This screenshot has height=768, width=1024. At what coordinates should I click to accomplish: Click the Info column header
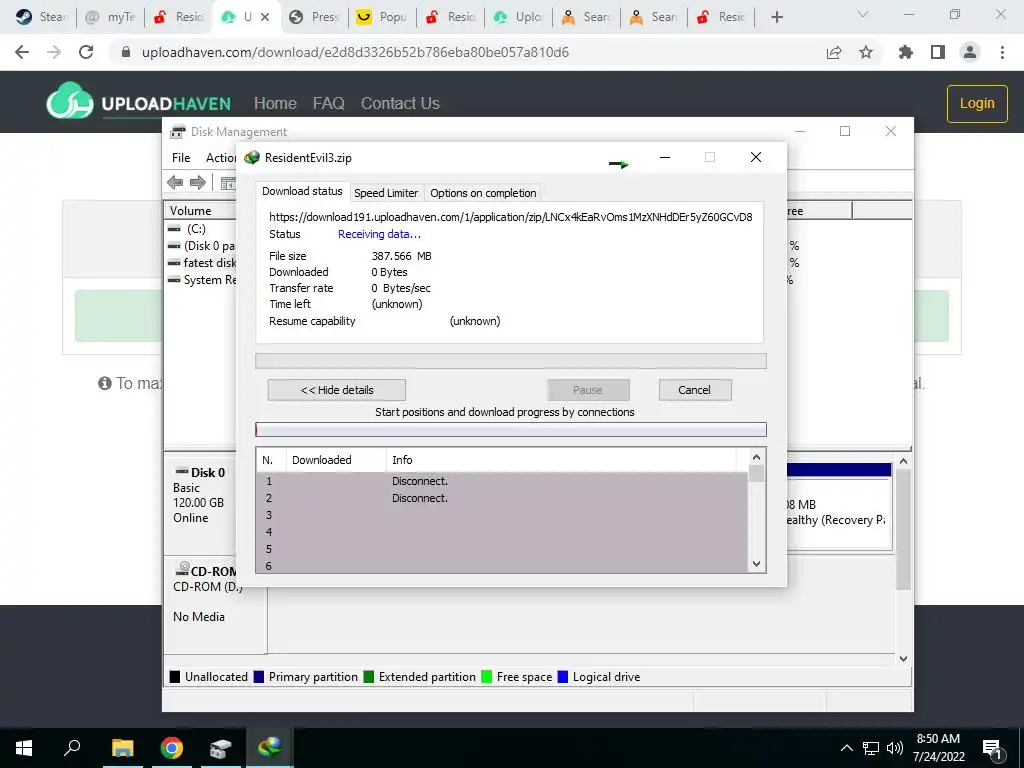[x=560, y=460]
